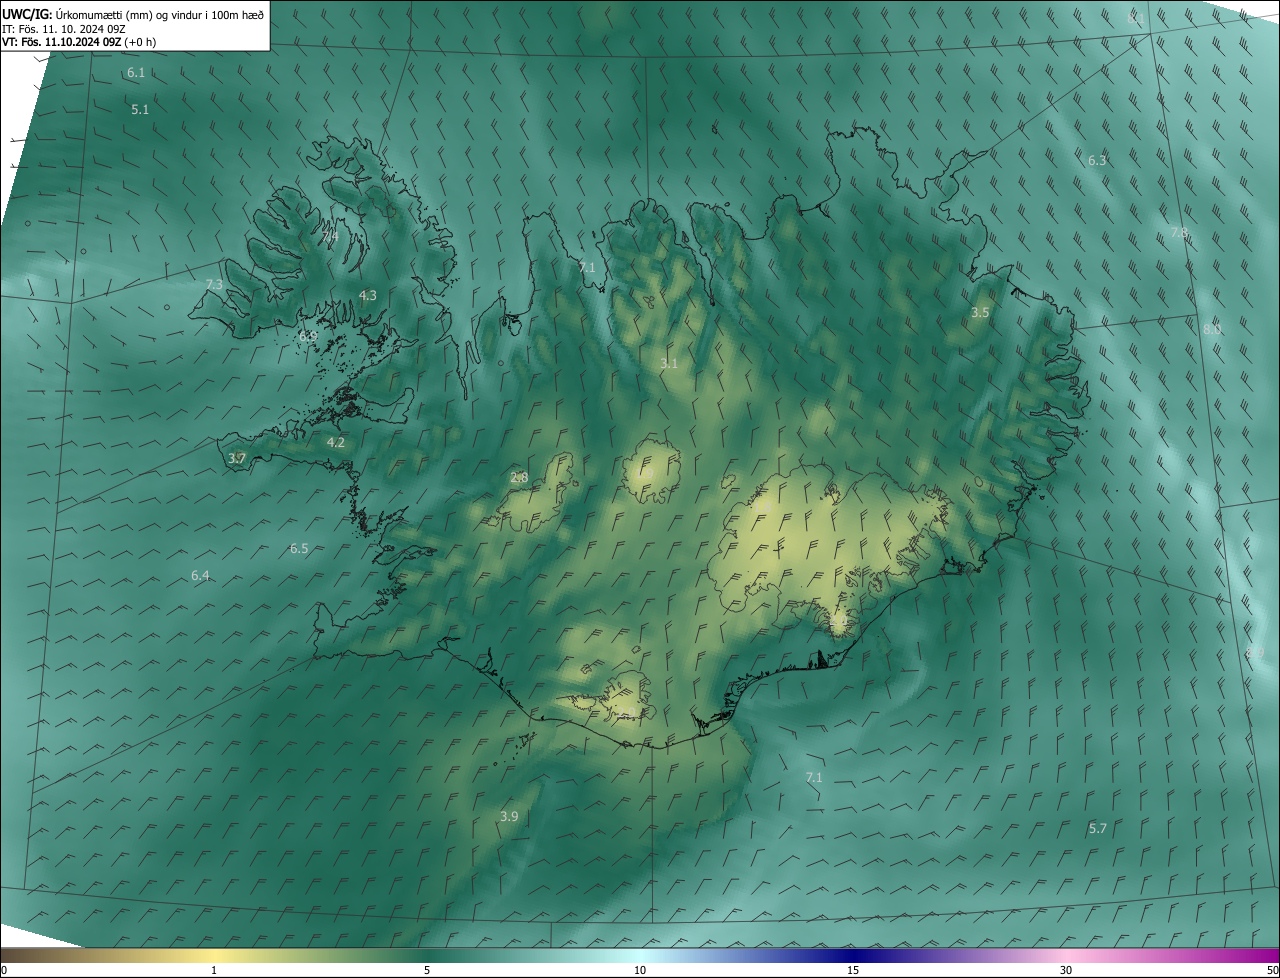Click the 6.9 value label
Image resolution: width=1280 pixels, height=978 pixels.
pos(308,336)
